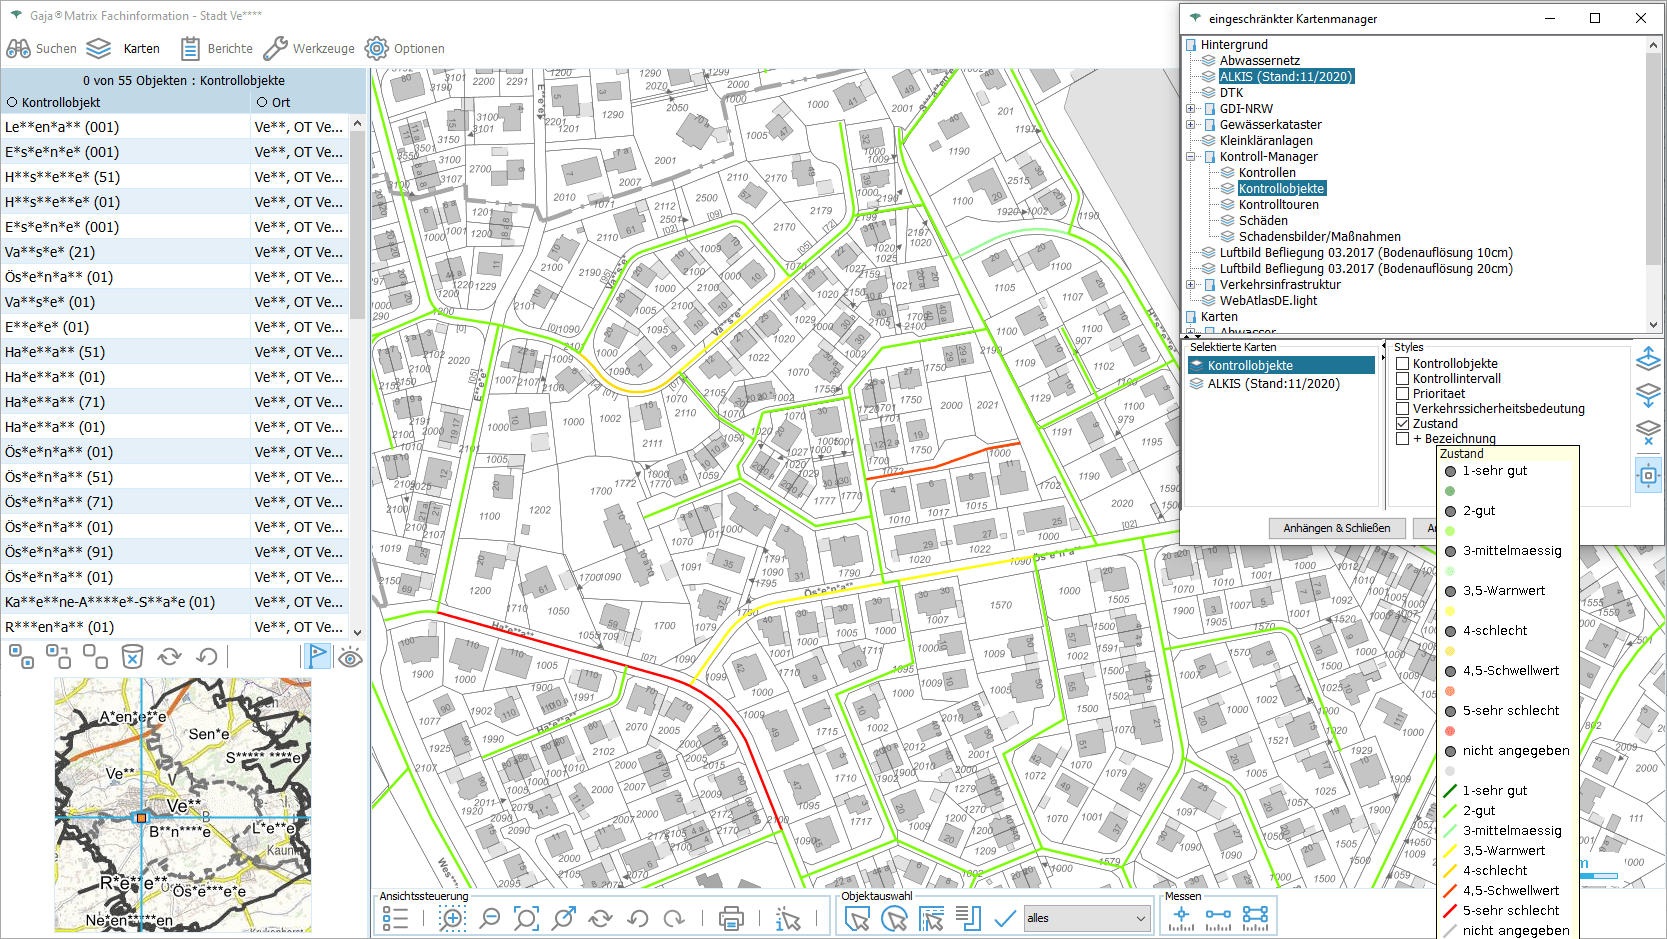
Task: Click the trash bin delete-selection icon
Action: tap(132, 657)
